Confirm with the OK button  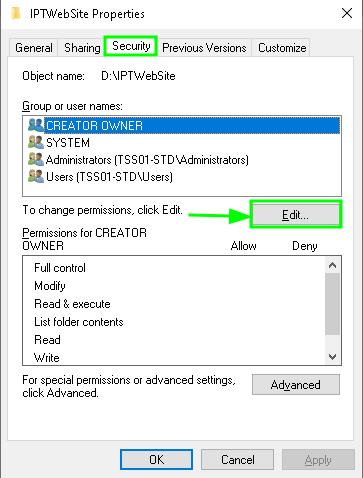pos(156,460)
